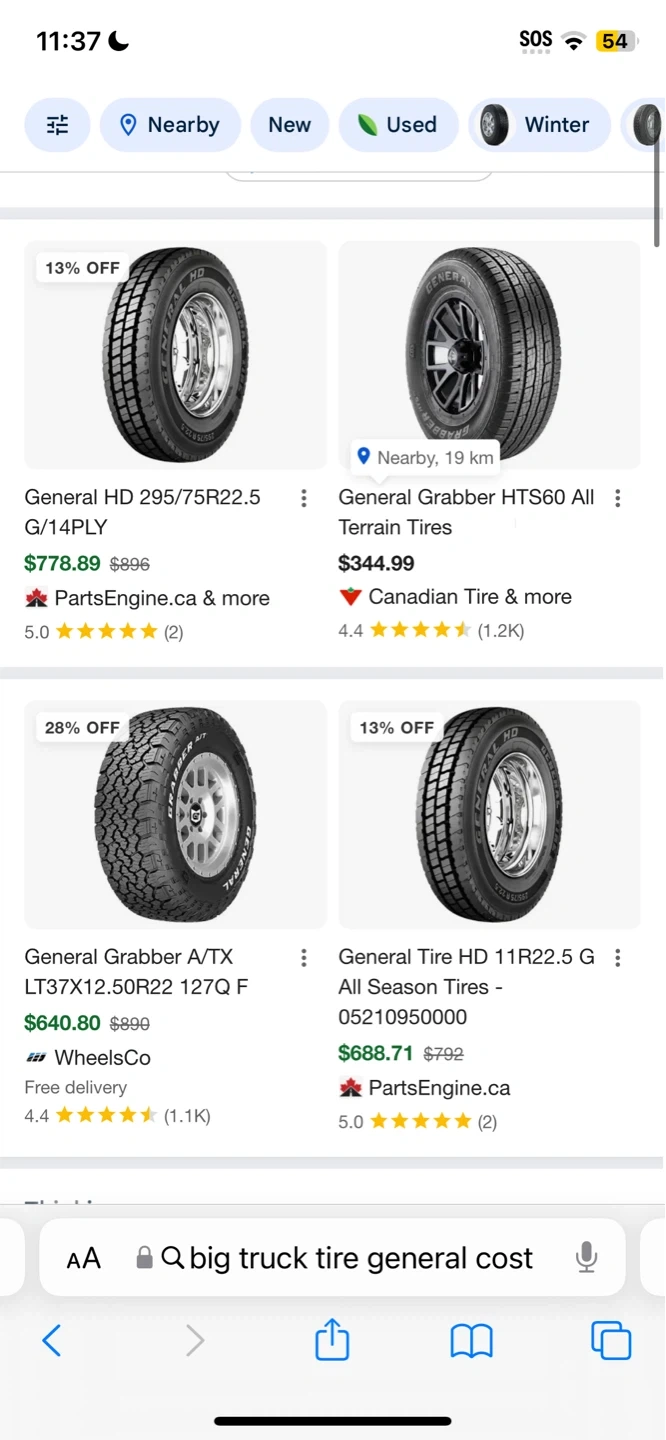Viewport: 666px width, 1440px height.
Task: Open General Grabber HTS60 All Terrain Tires link
Action: coord(466,512)
